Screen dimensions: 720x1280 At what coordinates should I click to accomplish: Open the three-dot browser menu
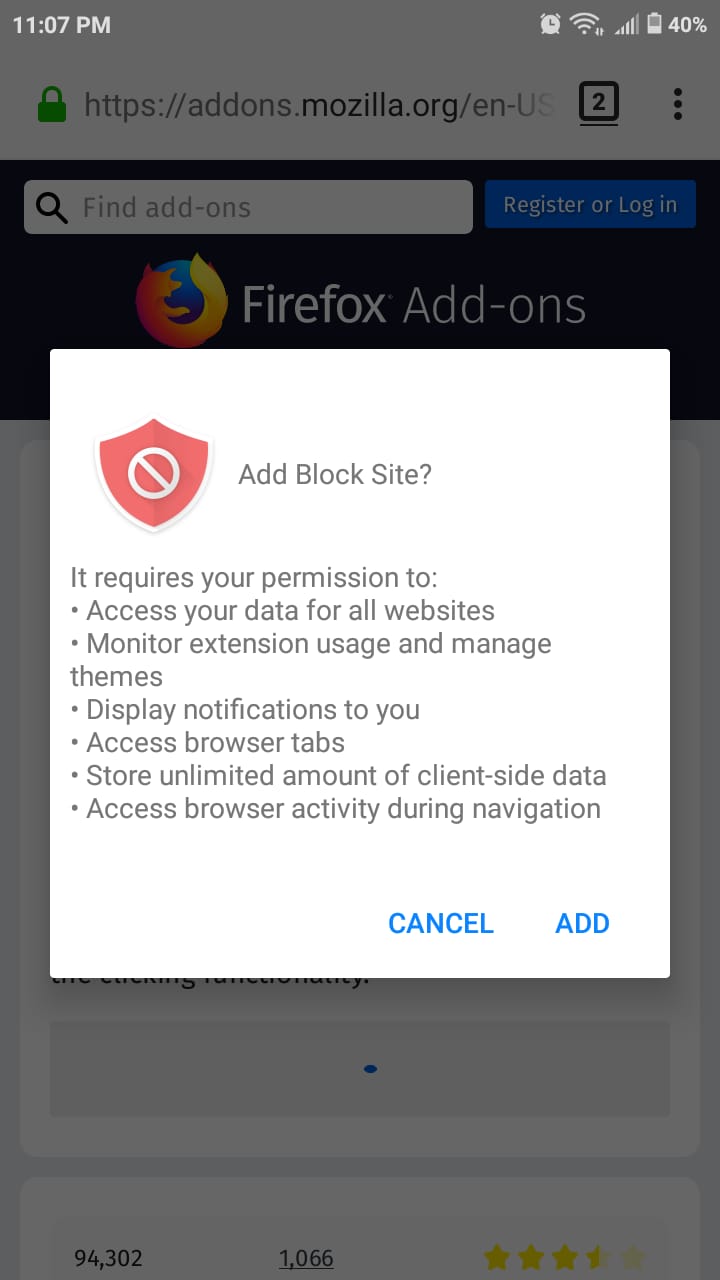coord(678,104)
